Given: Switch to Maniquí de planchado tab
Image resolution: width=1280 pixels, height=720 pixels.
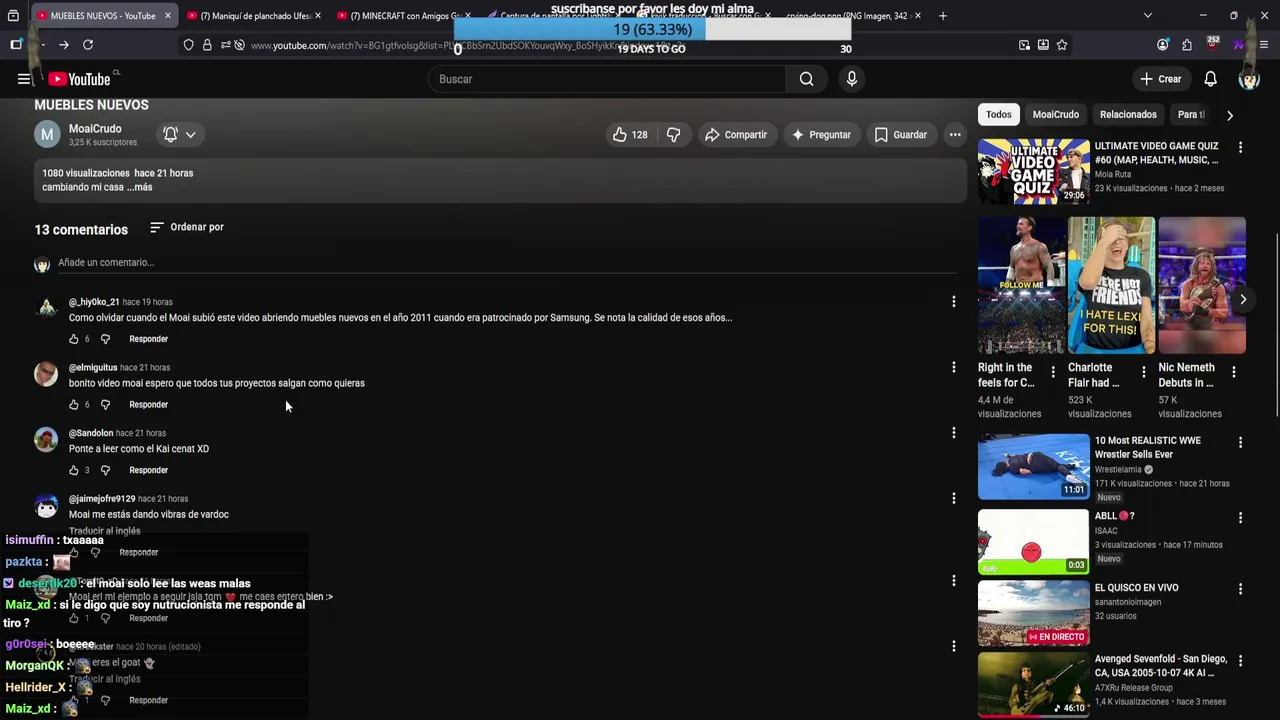Looking at the screenshot, I should click(x=254, y=16).
